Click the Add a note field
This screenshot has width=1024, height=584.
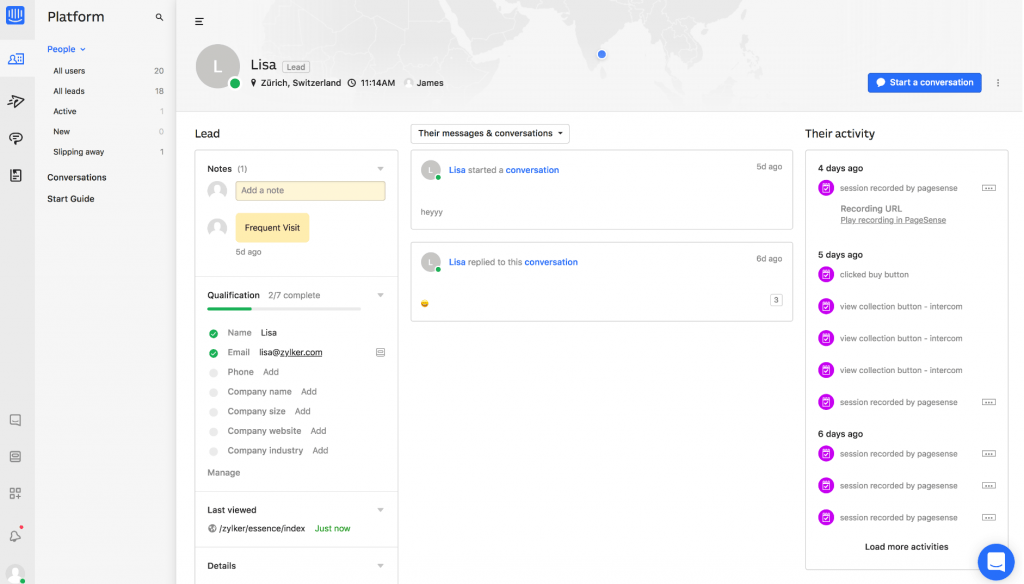coord(310,190)
